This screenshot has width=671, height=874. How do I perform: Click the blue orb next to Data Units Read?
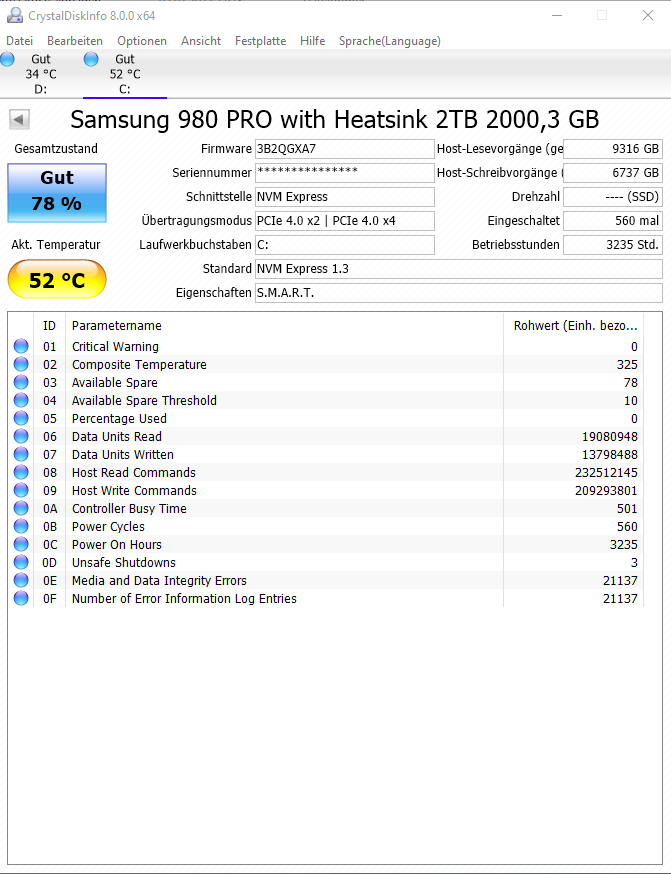21,436
